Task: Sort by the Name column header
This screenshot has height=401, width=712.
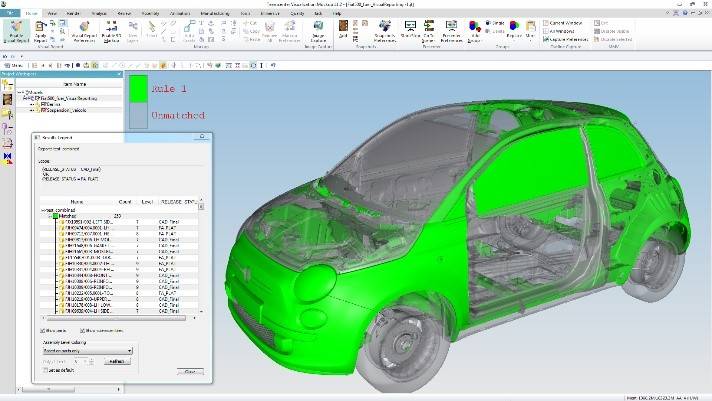Action: tap(77, 202)
